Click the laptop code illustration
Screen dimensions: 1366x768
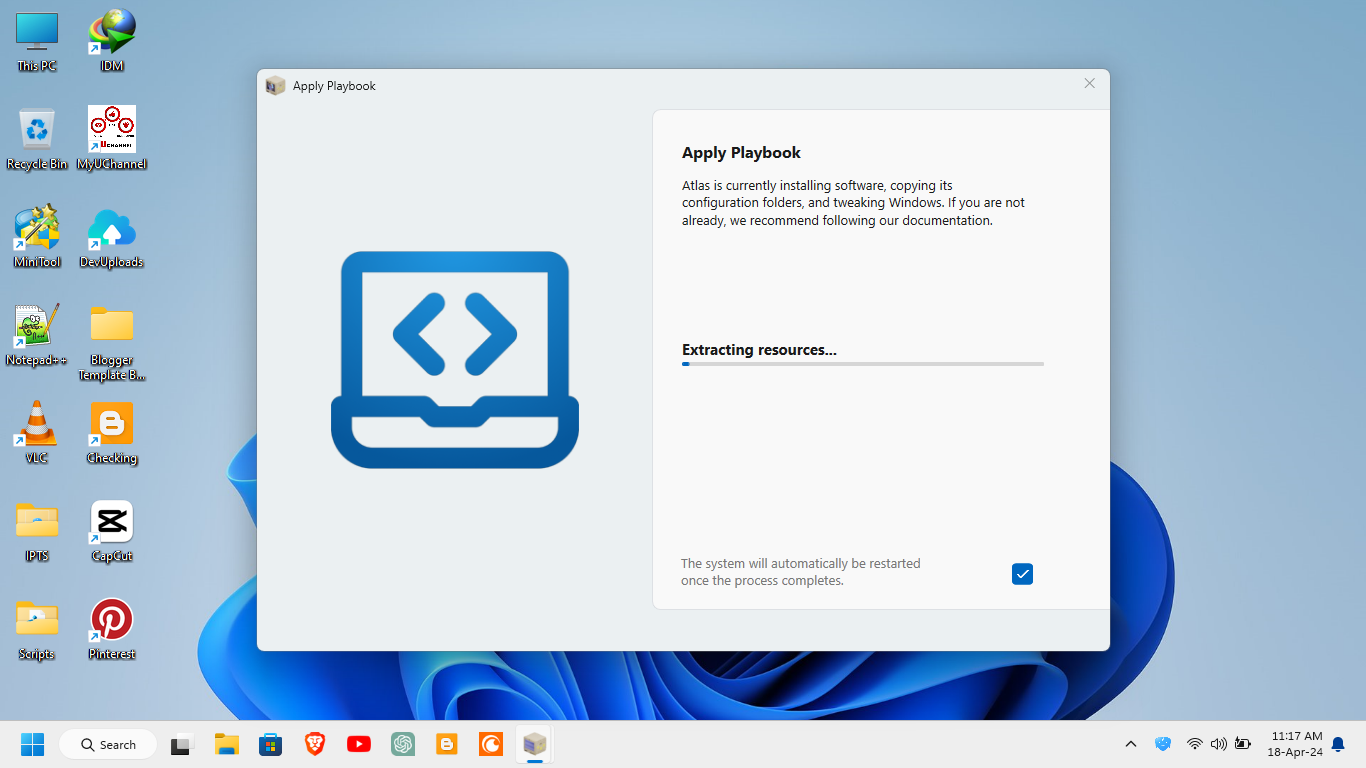tap(455, 360)
